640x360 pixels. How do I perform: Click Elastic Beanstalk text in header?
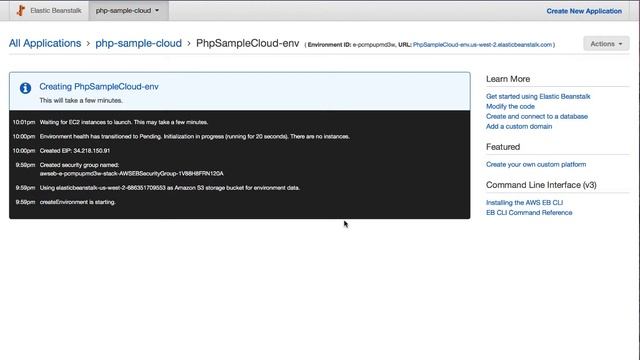56,11
